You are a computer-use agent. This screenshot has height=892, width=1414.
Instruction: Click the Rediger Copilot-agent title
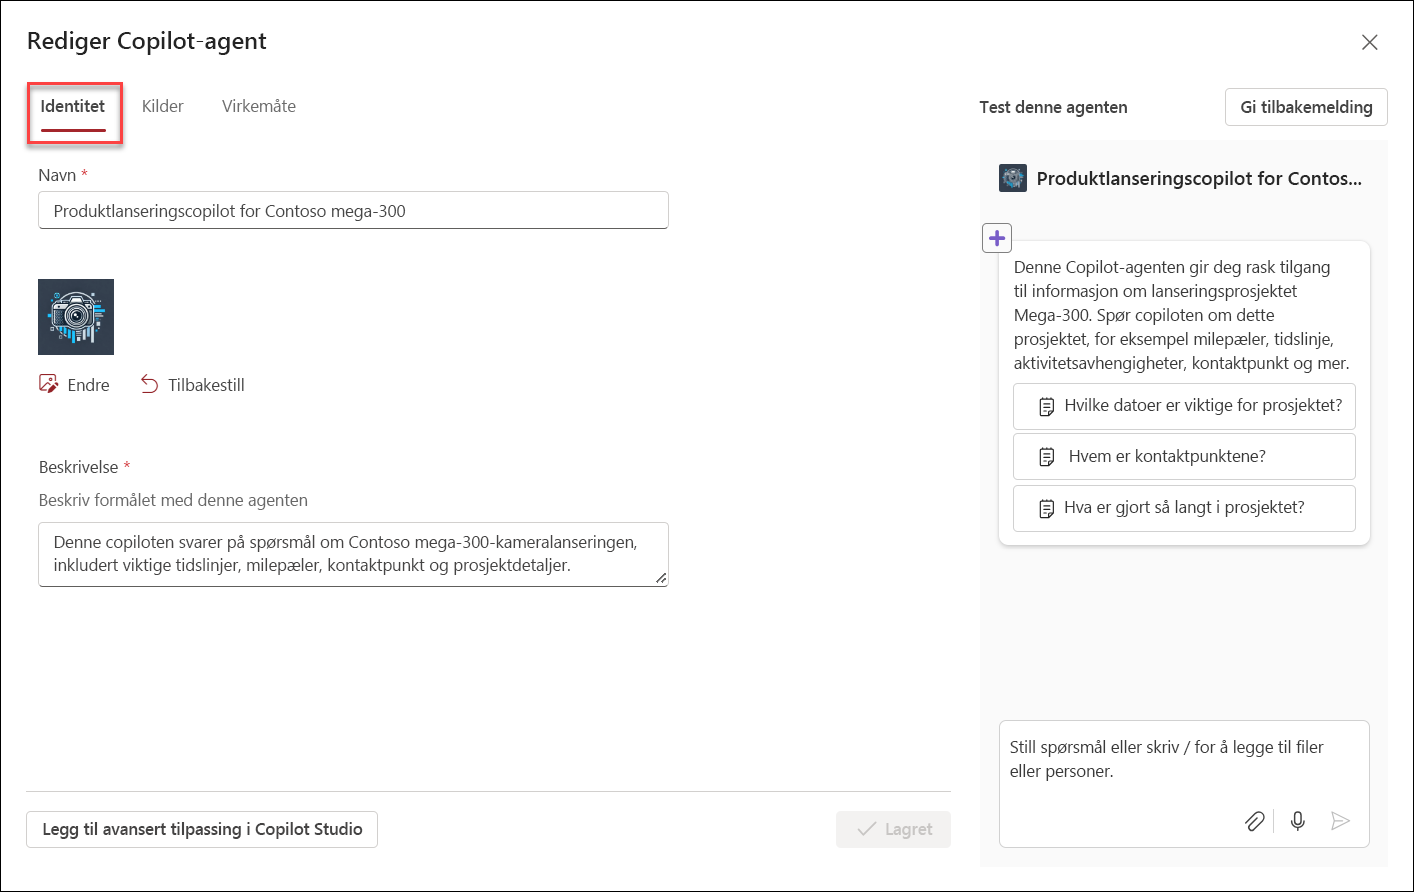click(147, 41)
